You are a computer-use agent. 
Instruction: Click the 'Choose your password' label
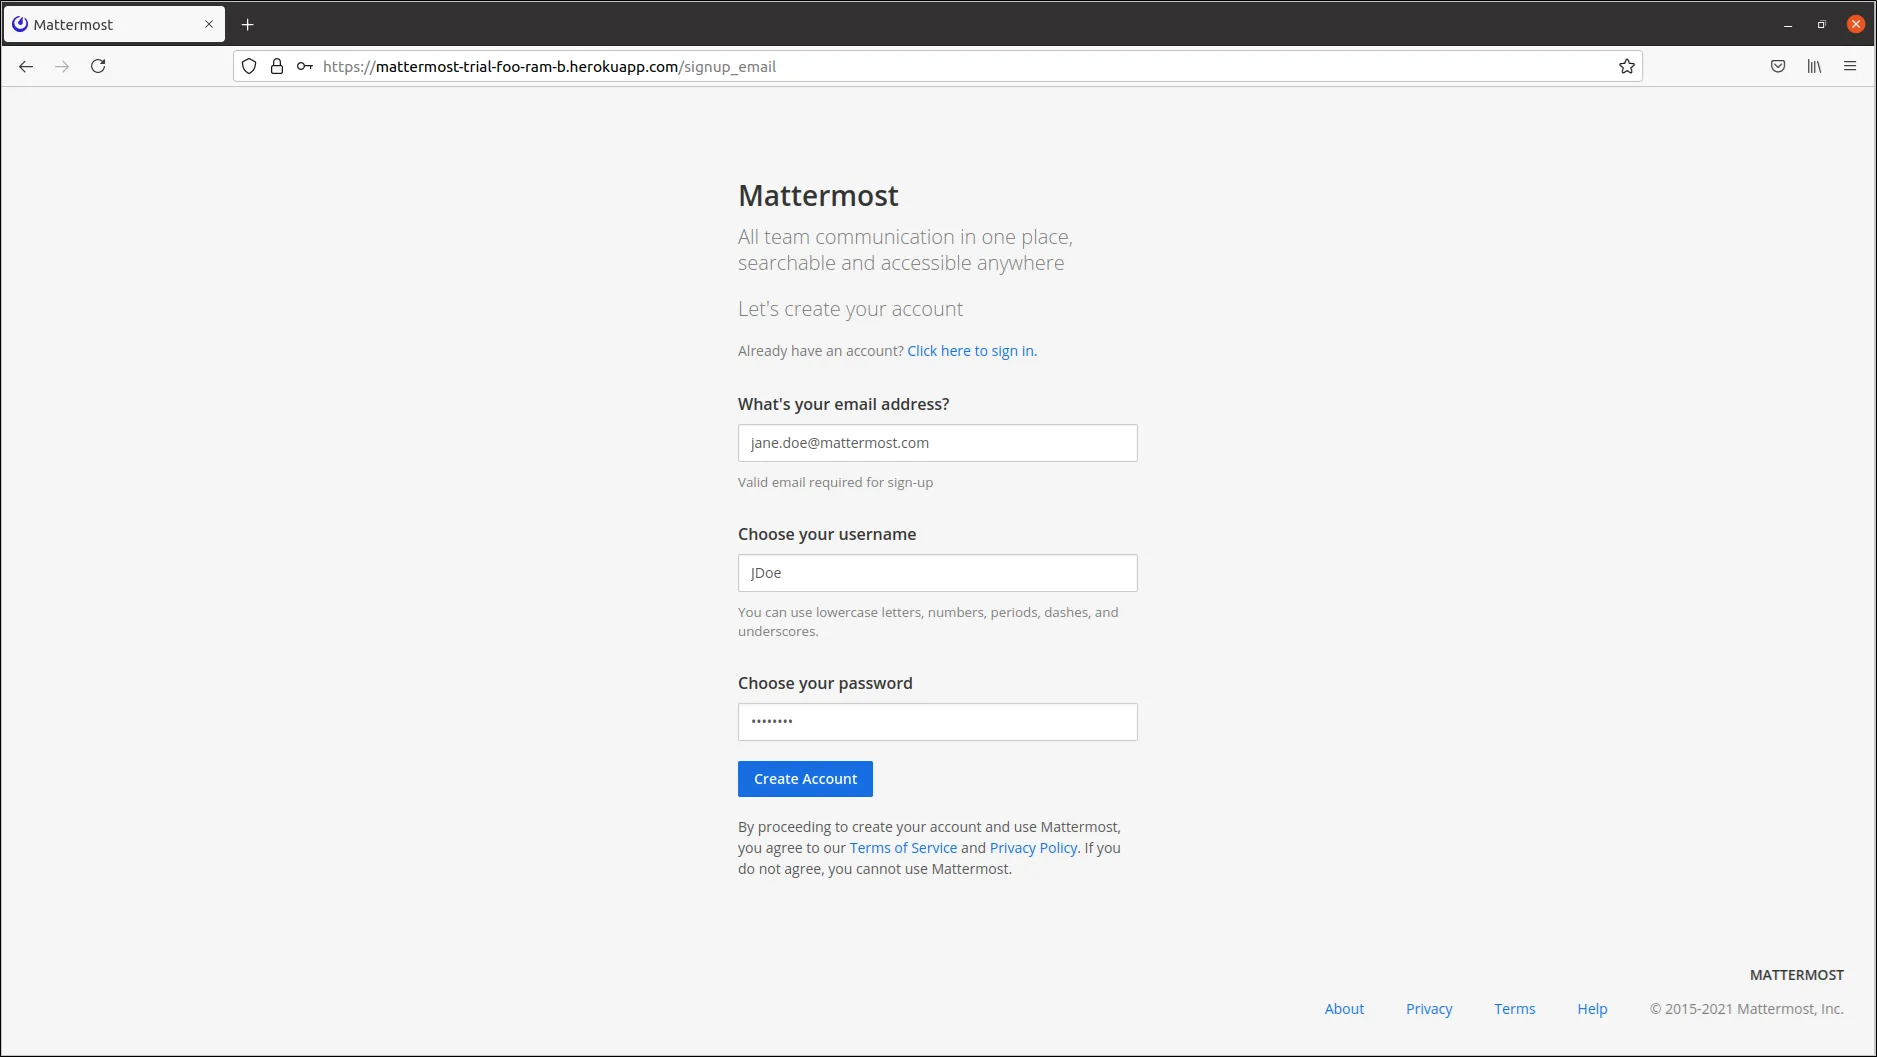825,683
